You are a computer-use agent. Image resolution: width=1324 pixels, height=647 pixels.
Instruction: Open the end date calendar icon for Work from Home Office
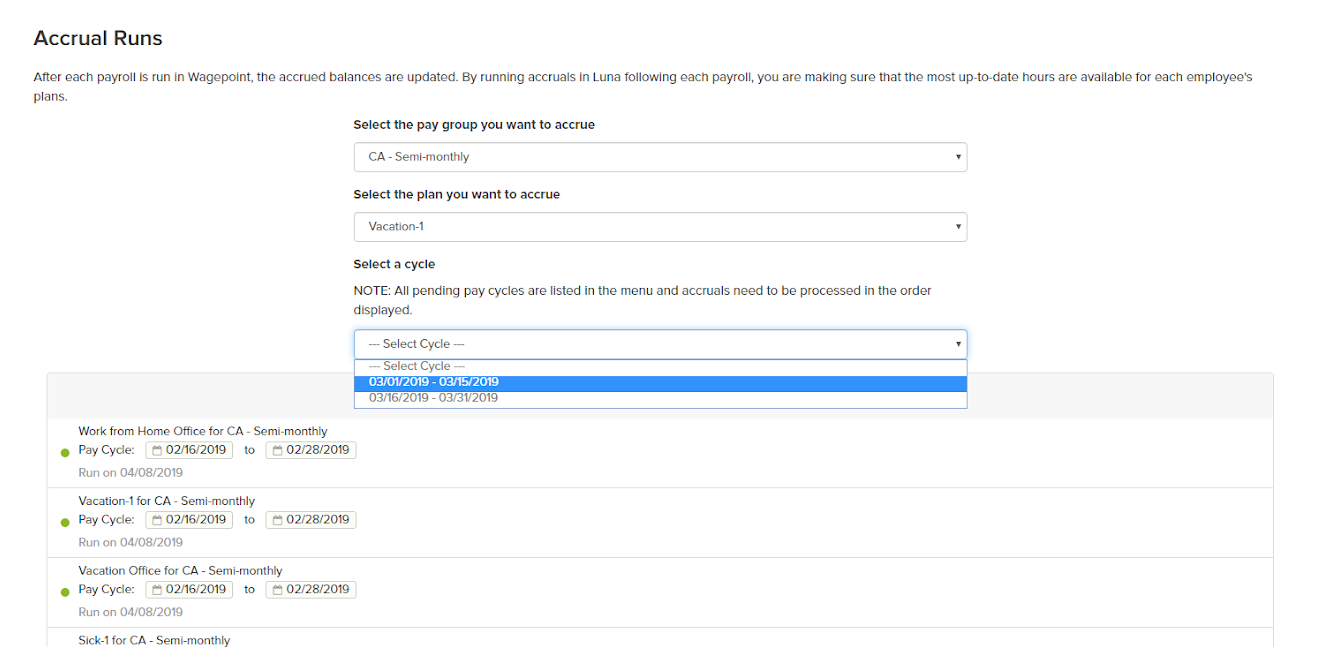point(277,450)
